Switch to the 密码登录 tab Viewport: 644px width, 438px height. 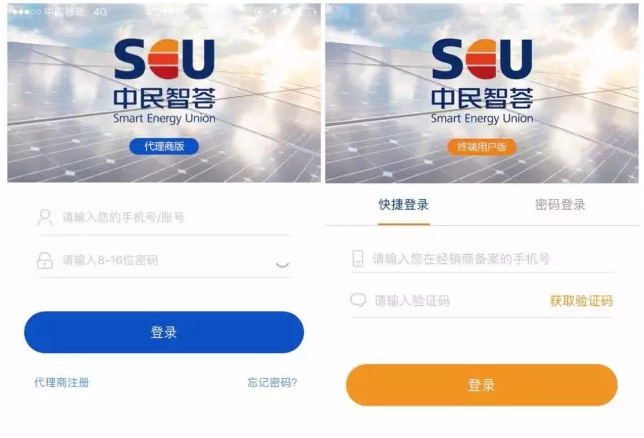560,205
